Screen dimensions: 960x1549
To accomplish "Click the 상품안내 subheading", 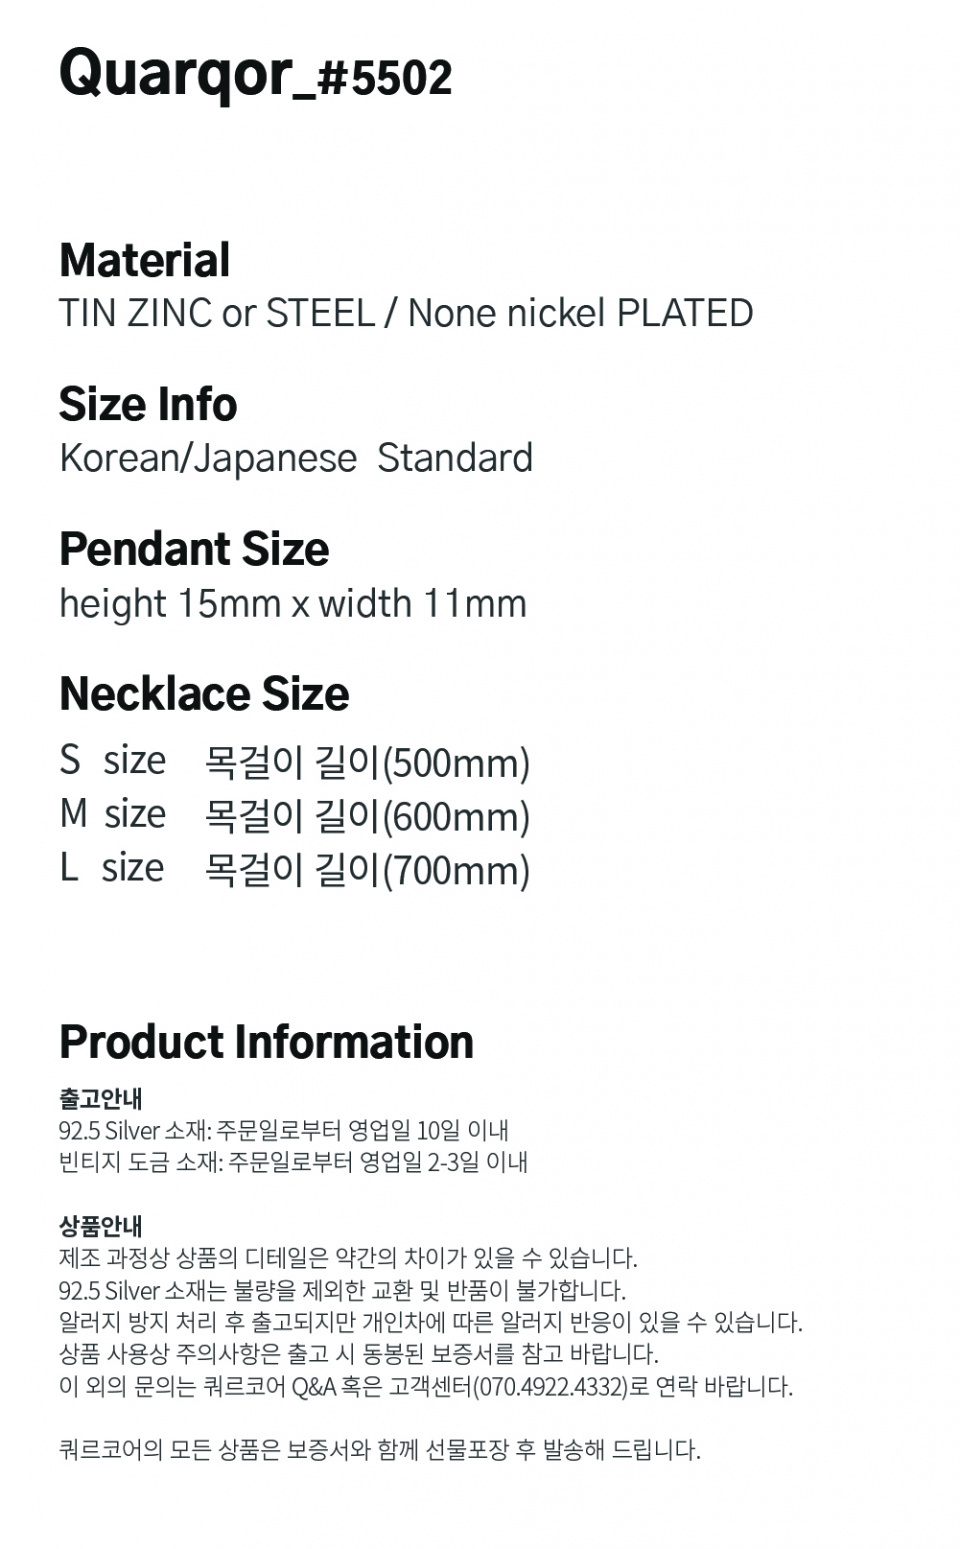I will click(101, 1226).
